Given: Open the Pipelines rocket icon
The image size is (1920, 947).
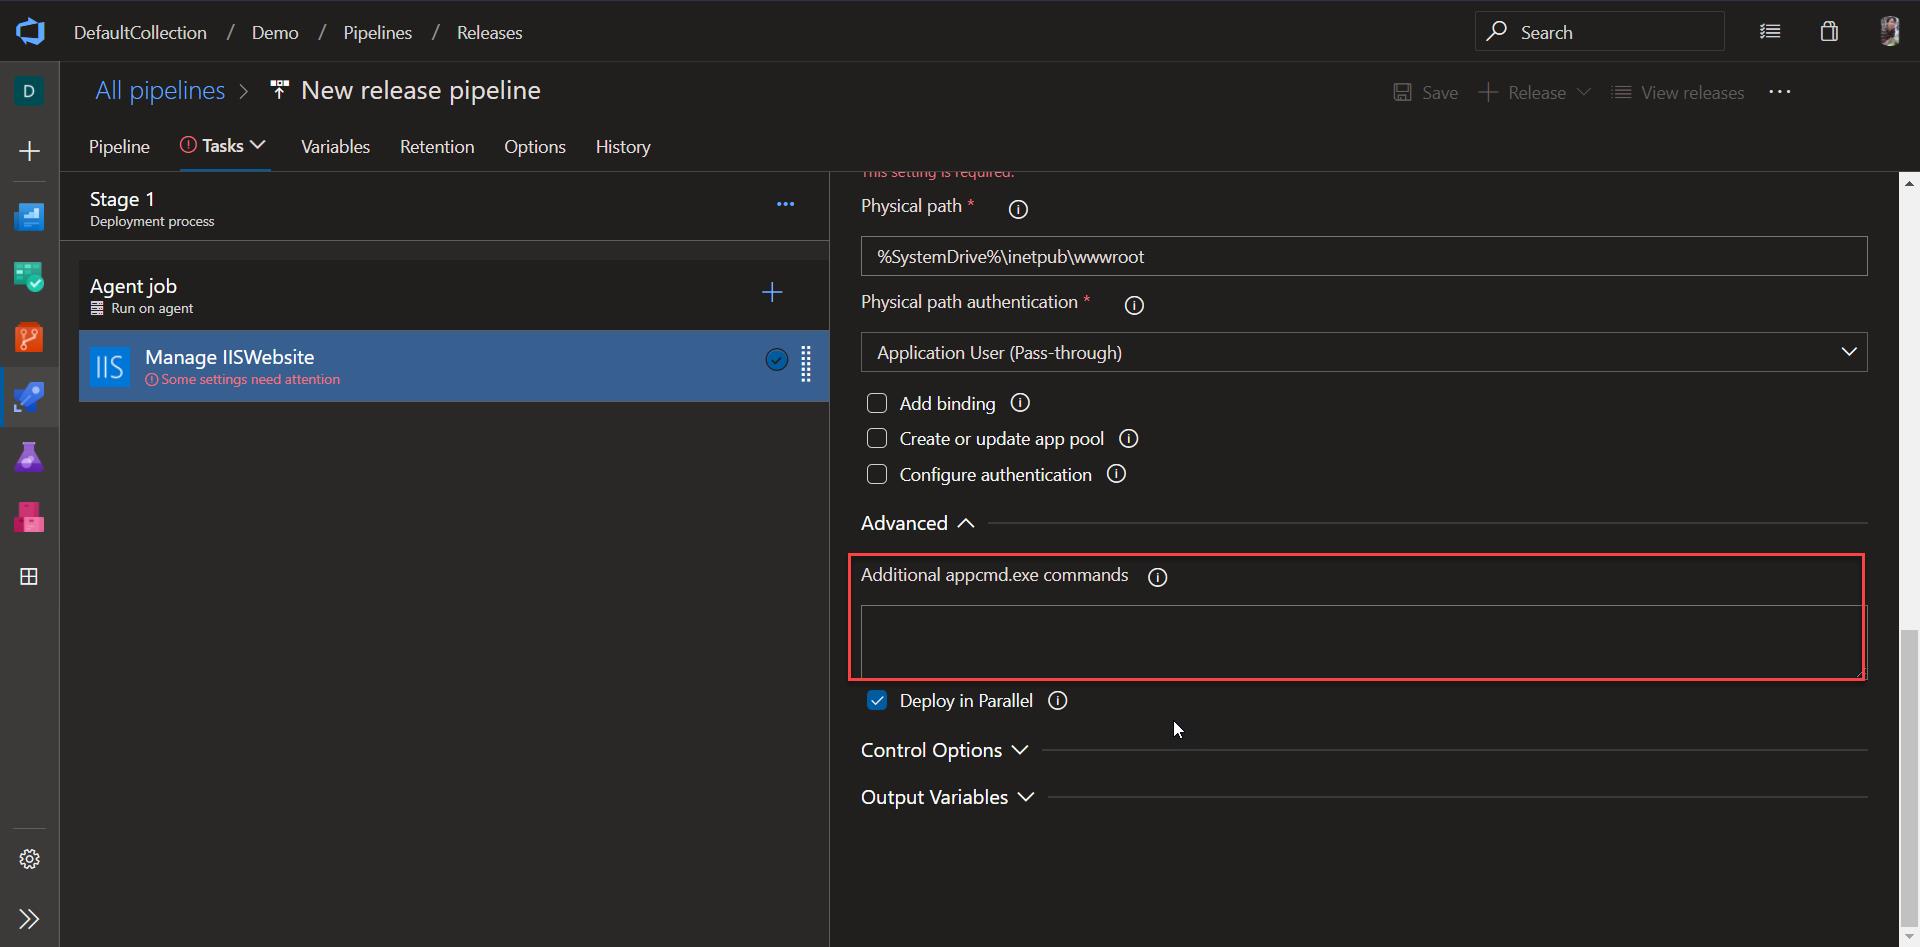Looking at the screenshot, I should click(x=30, y=397).
